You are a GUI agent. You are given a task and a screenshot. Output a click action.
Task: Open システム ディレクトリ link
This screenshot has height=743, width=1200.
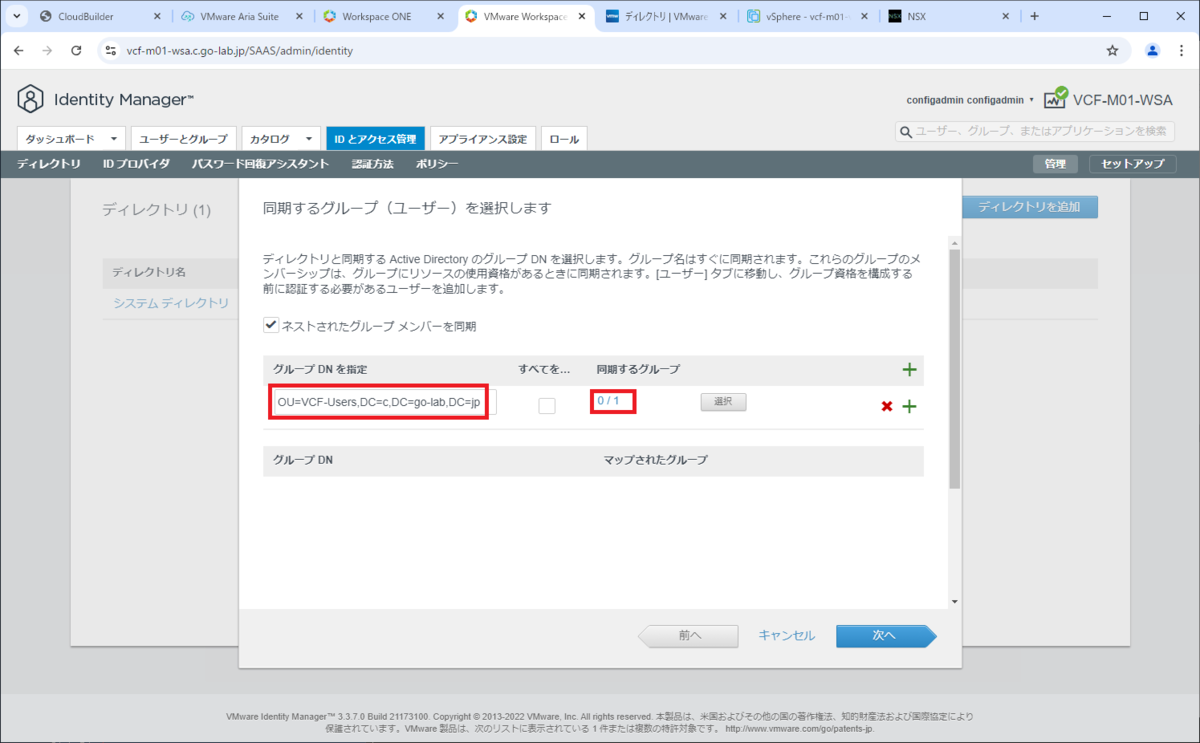click(171, 303)
